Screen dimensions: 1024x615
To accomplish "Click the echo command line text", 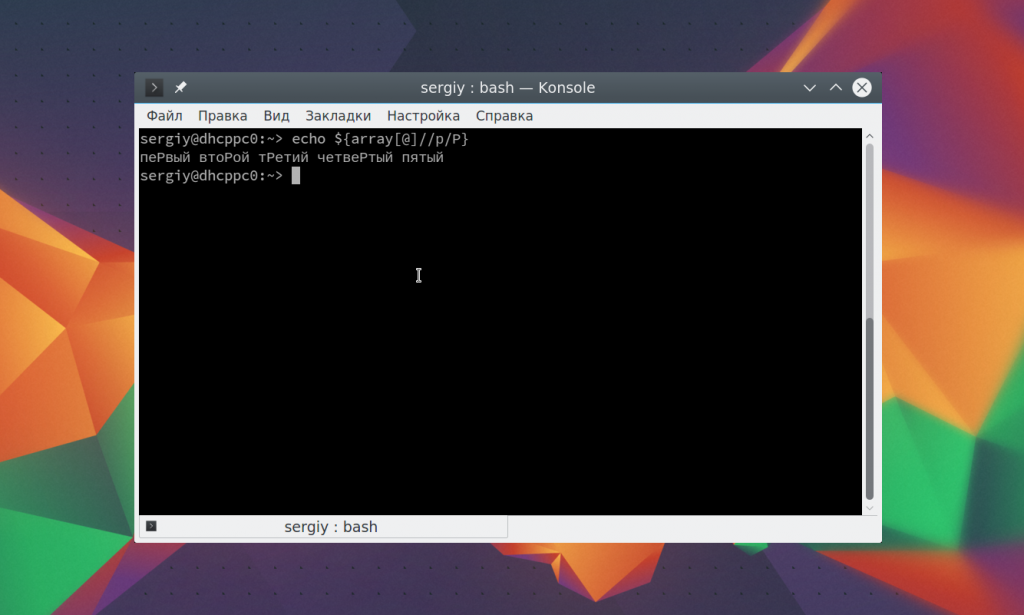I will (x=380, y=139).
